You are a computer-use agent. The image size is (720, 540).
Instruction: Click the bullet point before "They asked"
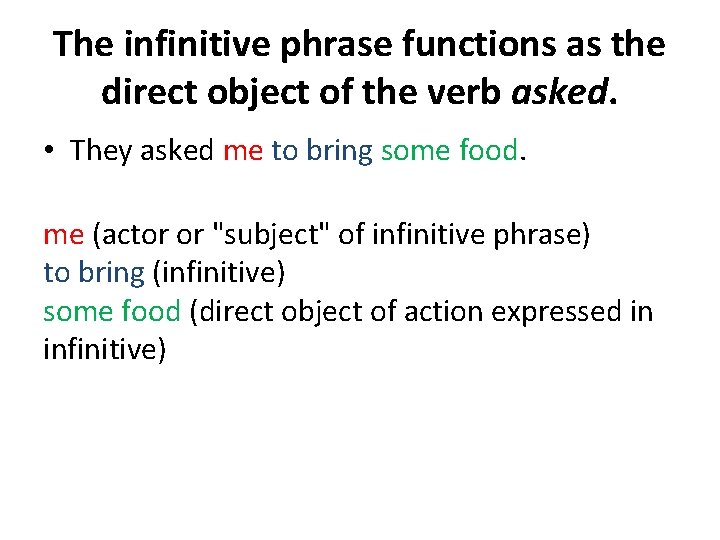tap(49, 152)
